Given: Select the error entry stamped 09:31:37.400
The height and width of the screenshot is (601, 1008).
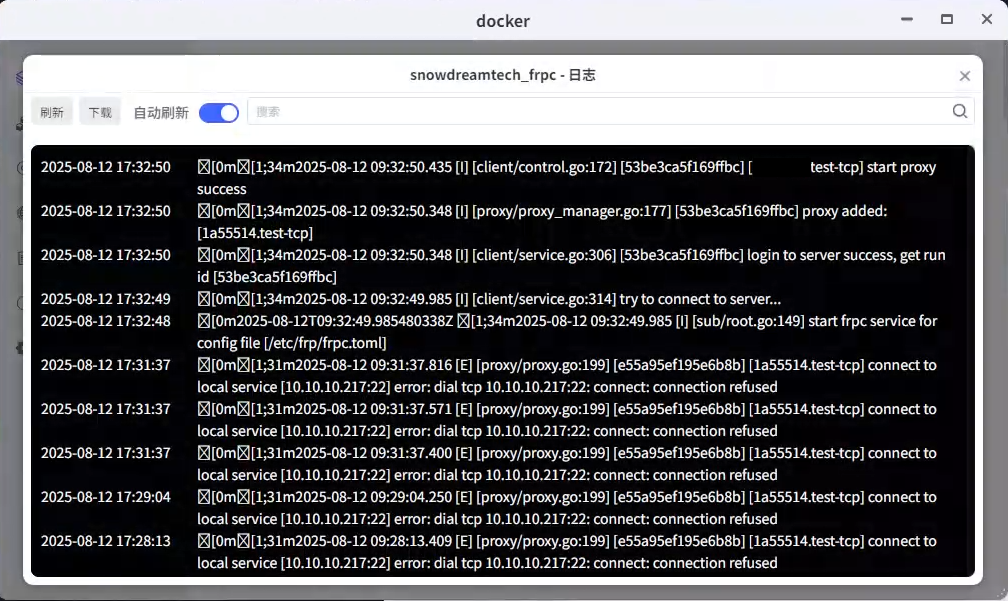Looking at the screenshot, I should coord(566,464).
